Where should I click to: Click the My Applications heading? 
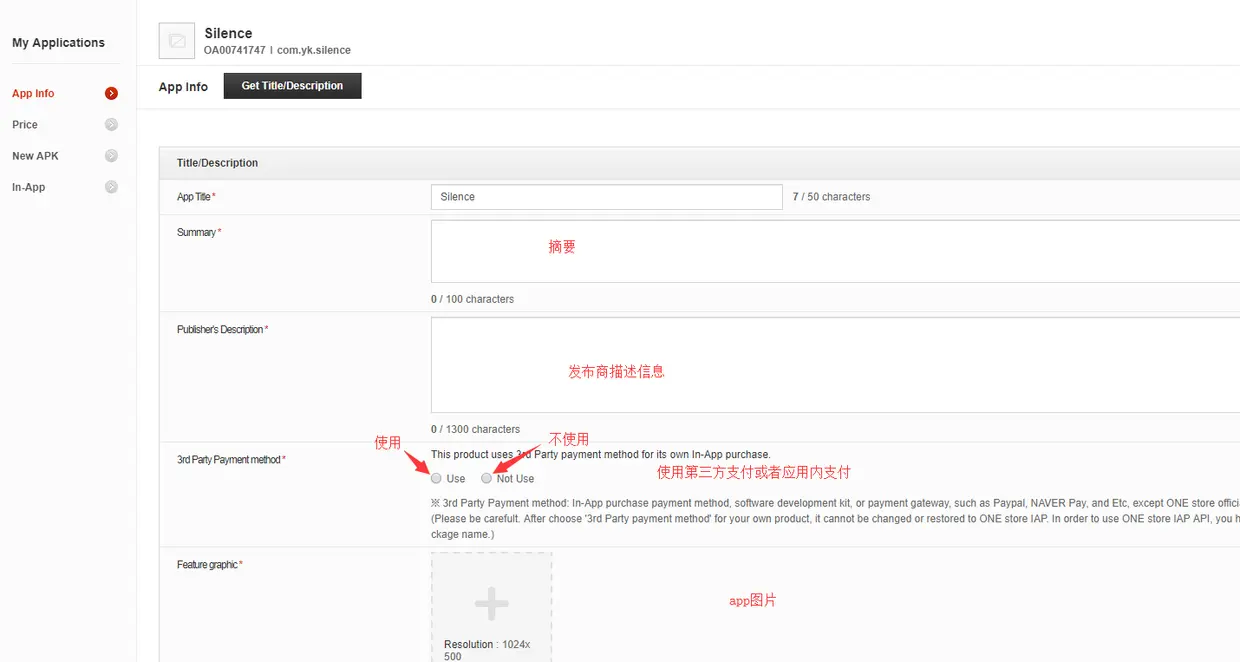(58, 43)
